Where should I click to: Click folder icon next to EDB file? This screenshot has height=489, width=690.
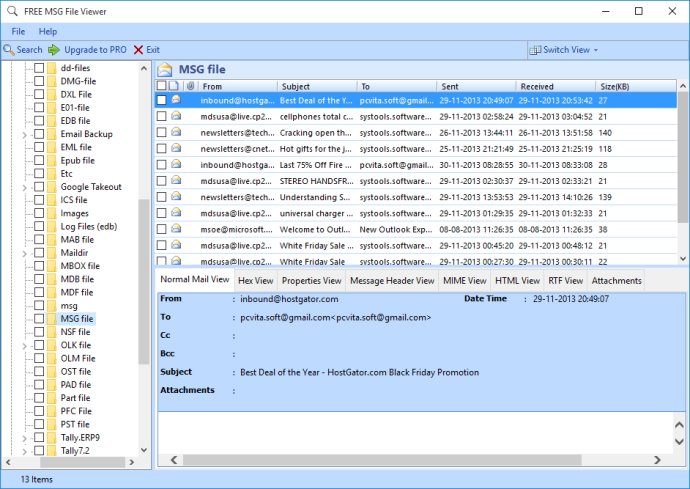pyautogui.click(x=52, y=121)
